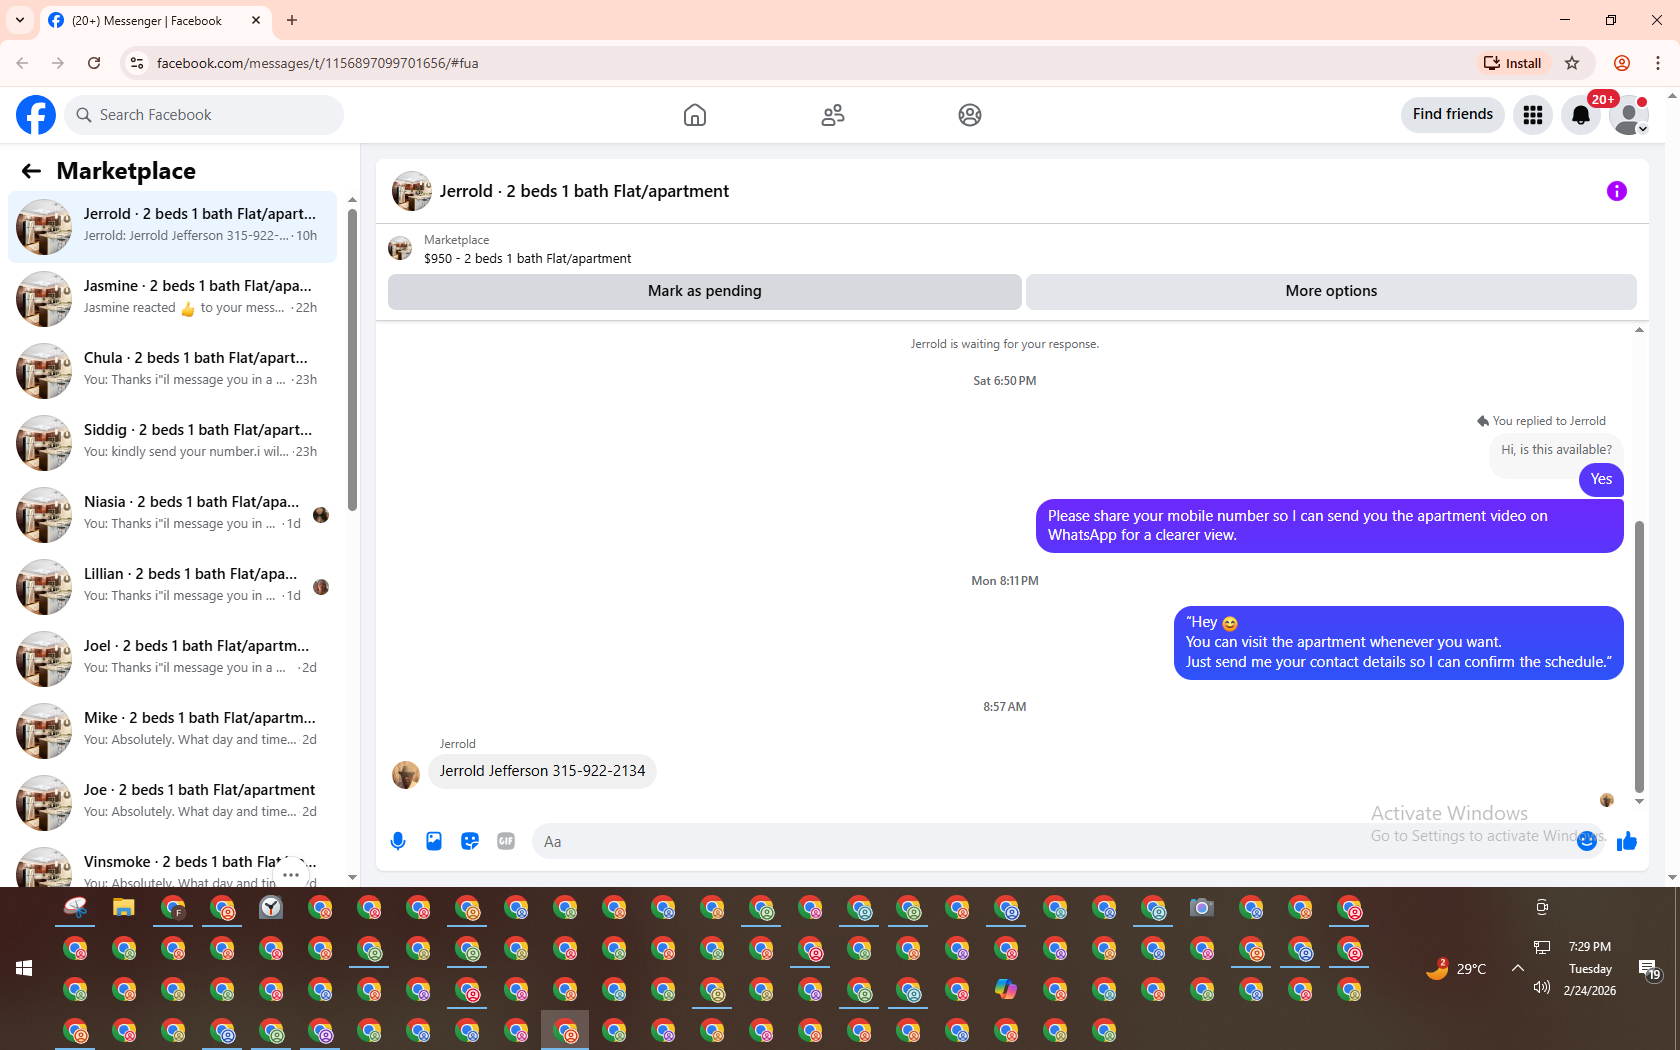The image size is (1680, 1050).
Task: Reload the page
Action: point(94,63)
